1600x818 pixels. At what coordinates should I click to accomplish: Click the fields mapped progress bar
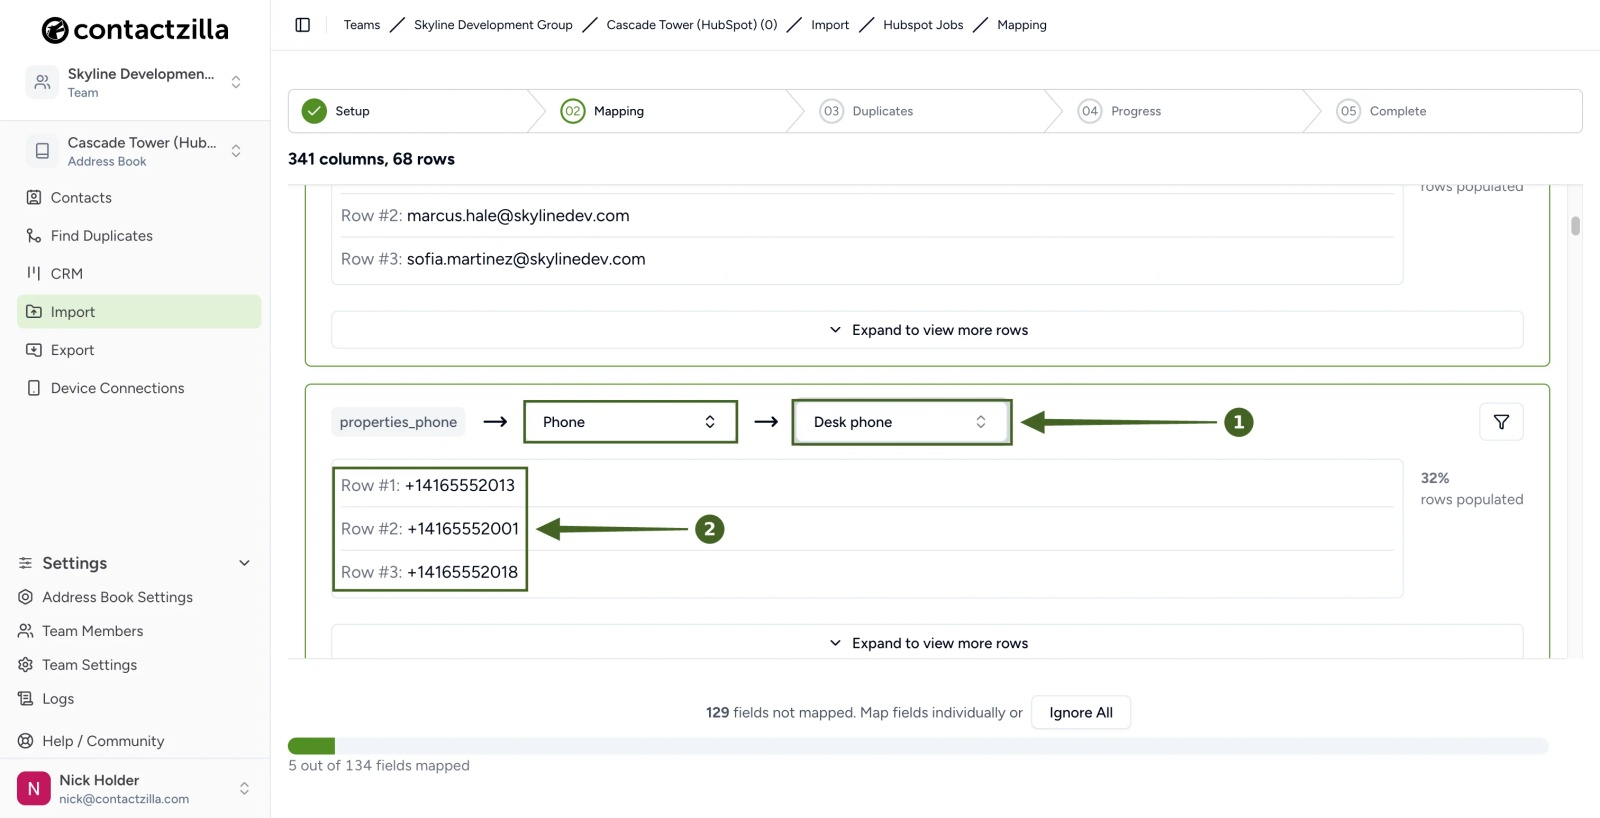918,746
